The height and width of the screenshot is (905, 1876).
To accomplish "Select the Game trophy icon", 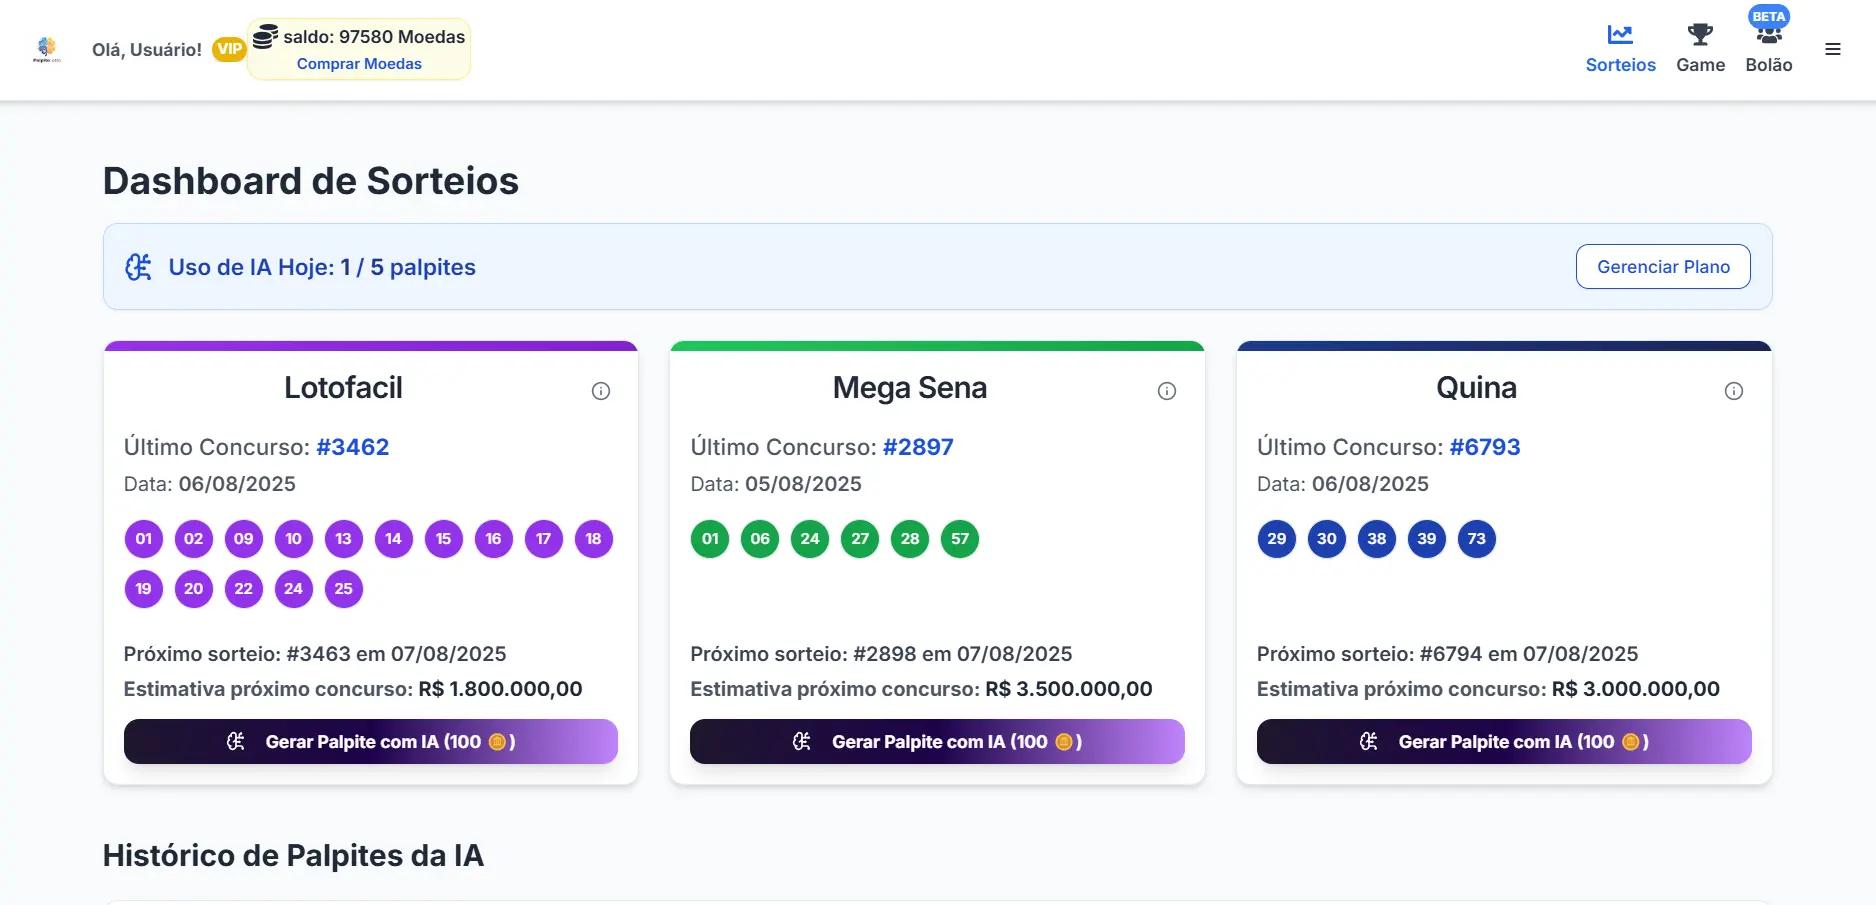I will click(1701, 33).
